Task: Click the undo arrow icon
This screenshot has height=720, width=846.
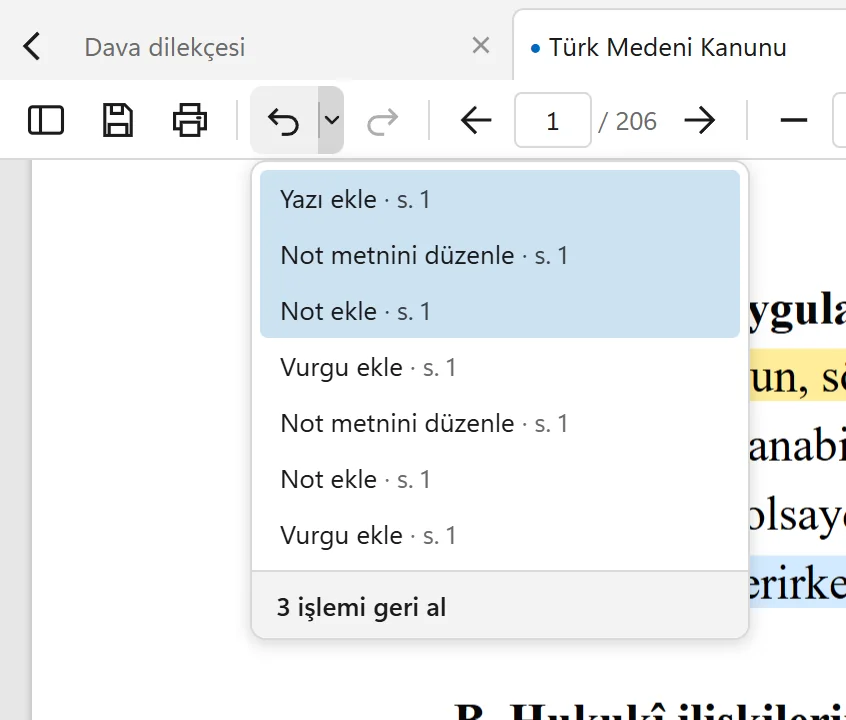Action: point(284,120)
